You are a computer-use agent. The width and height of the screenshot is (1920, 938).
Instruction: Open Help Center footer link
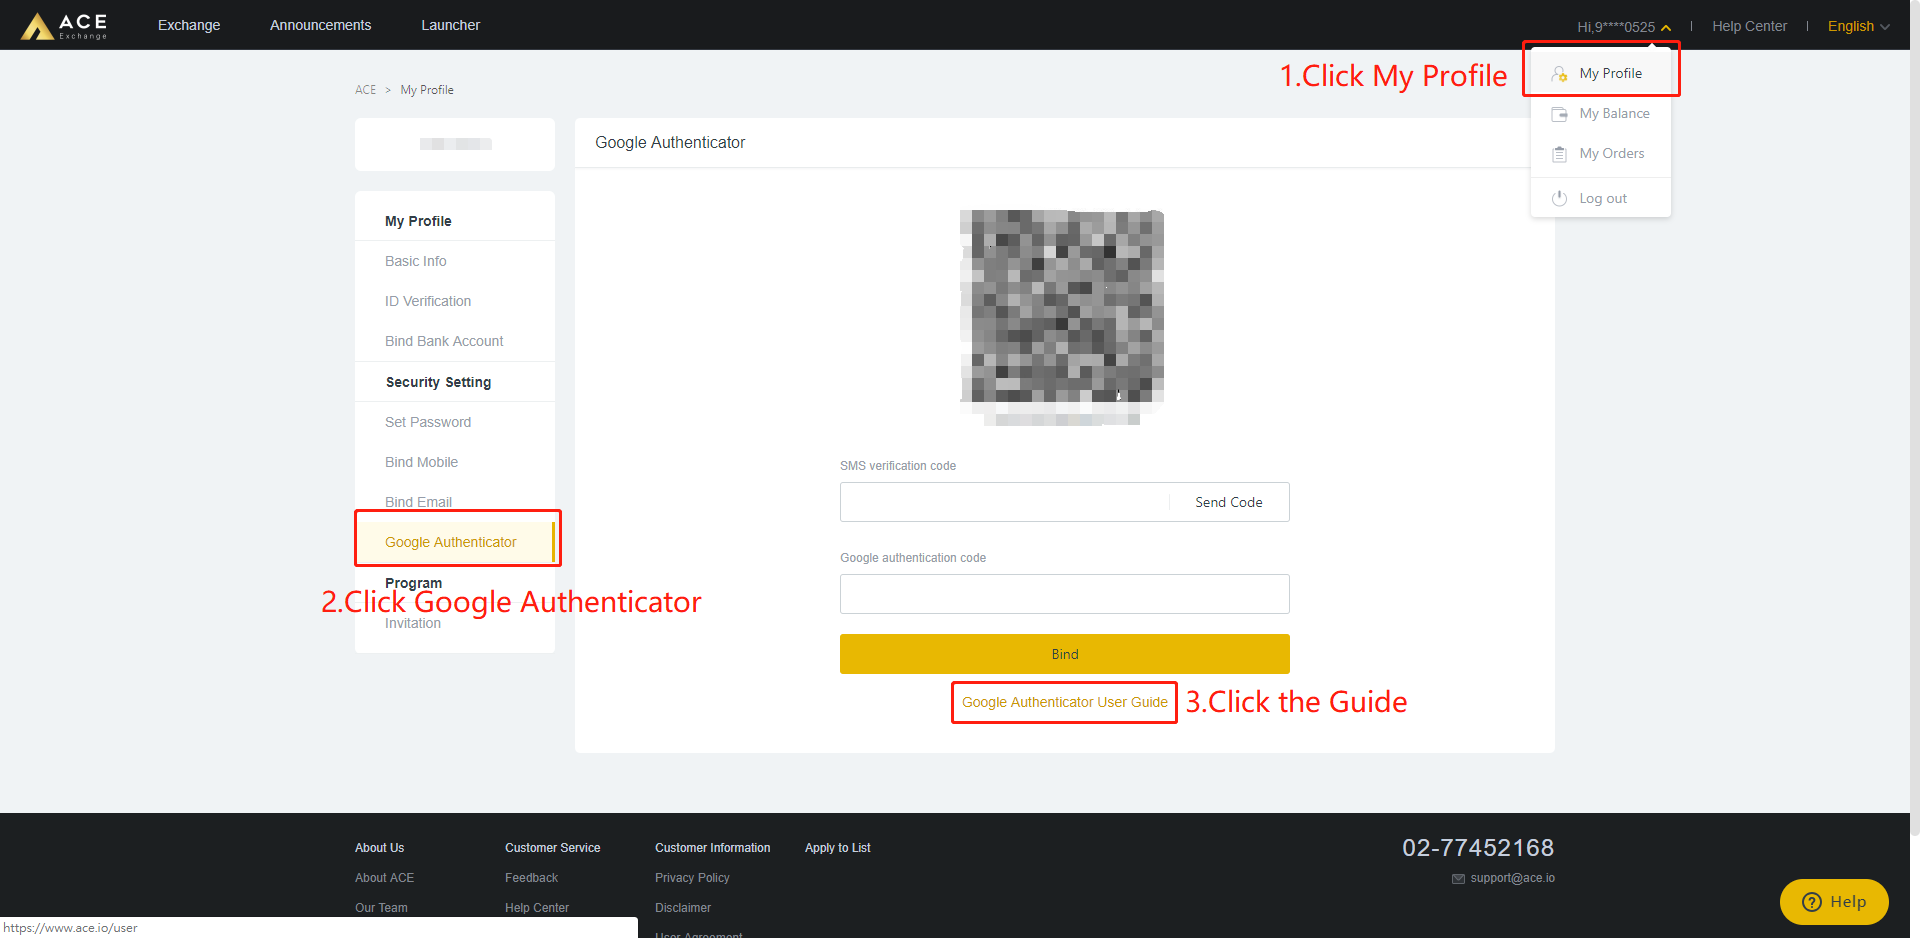[537, 908]
